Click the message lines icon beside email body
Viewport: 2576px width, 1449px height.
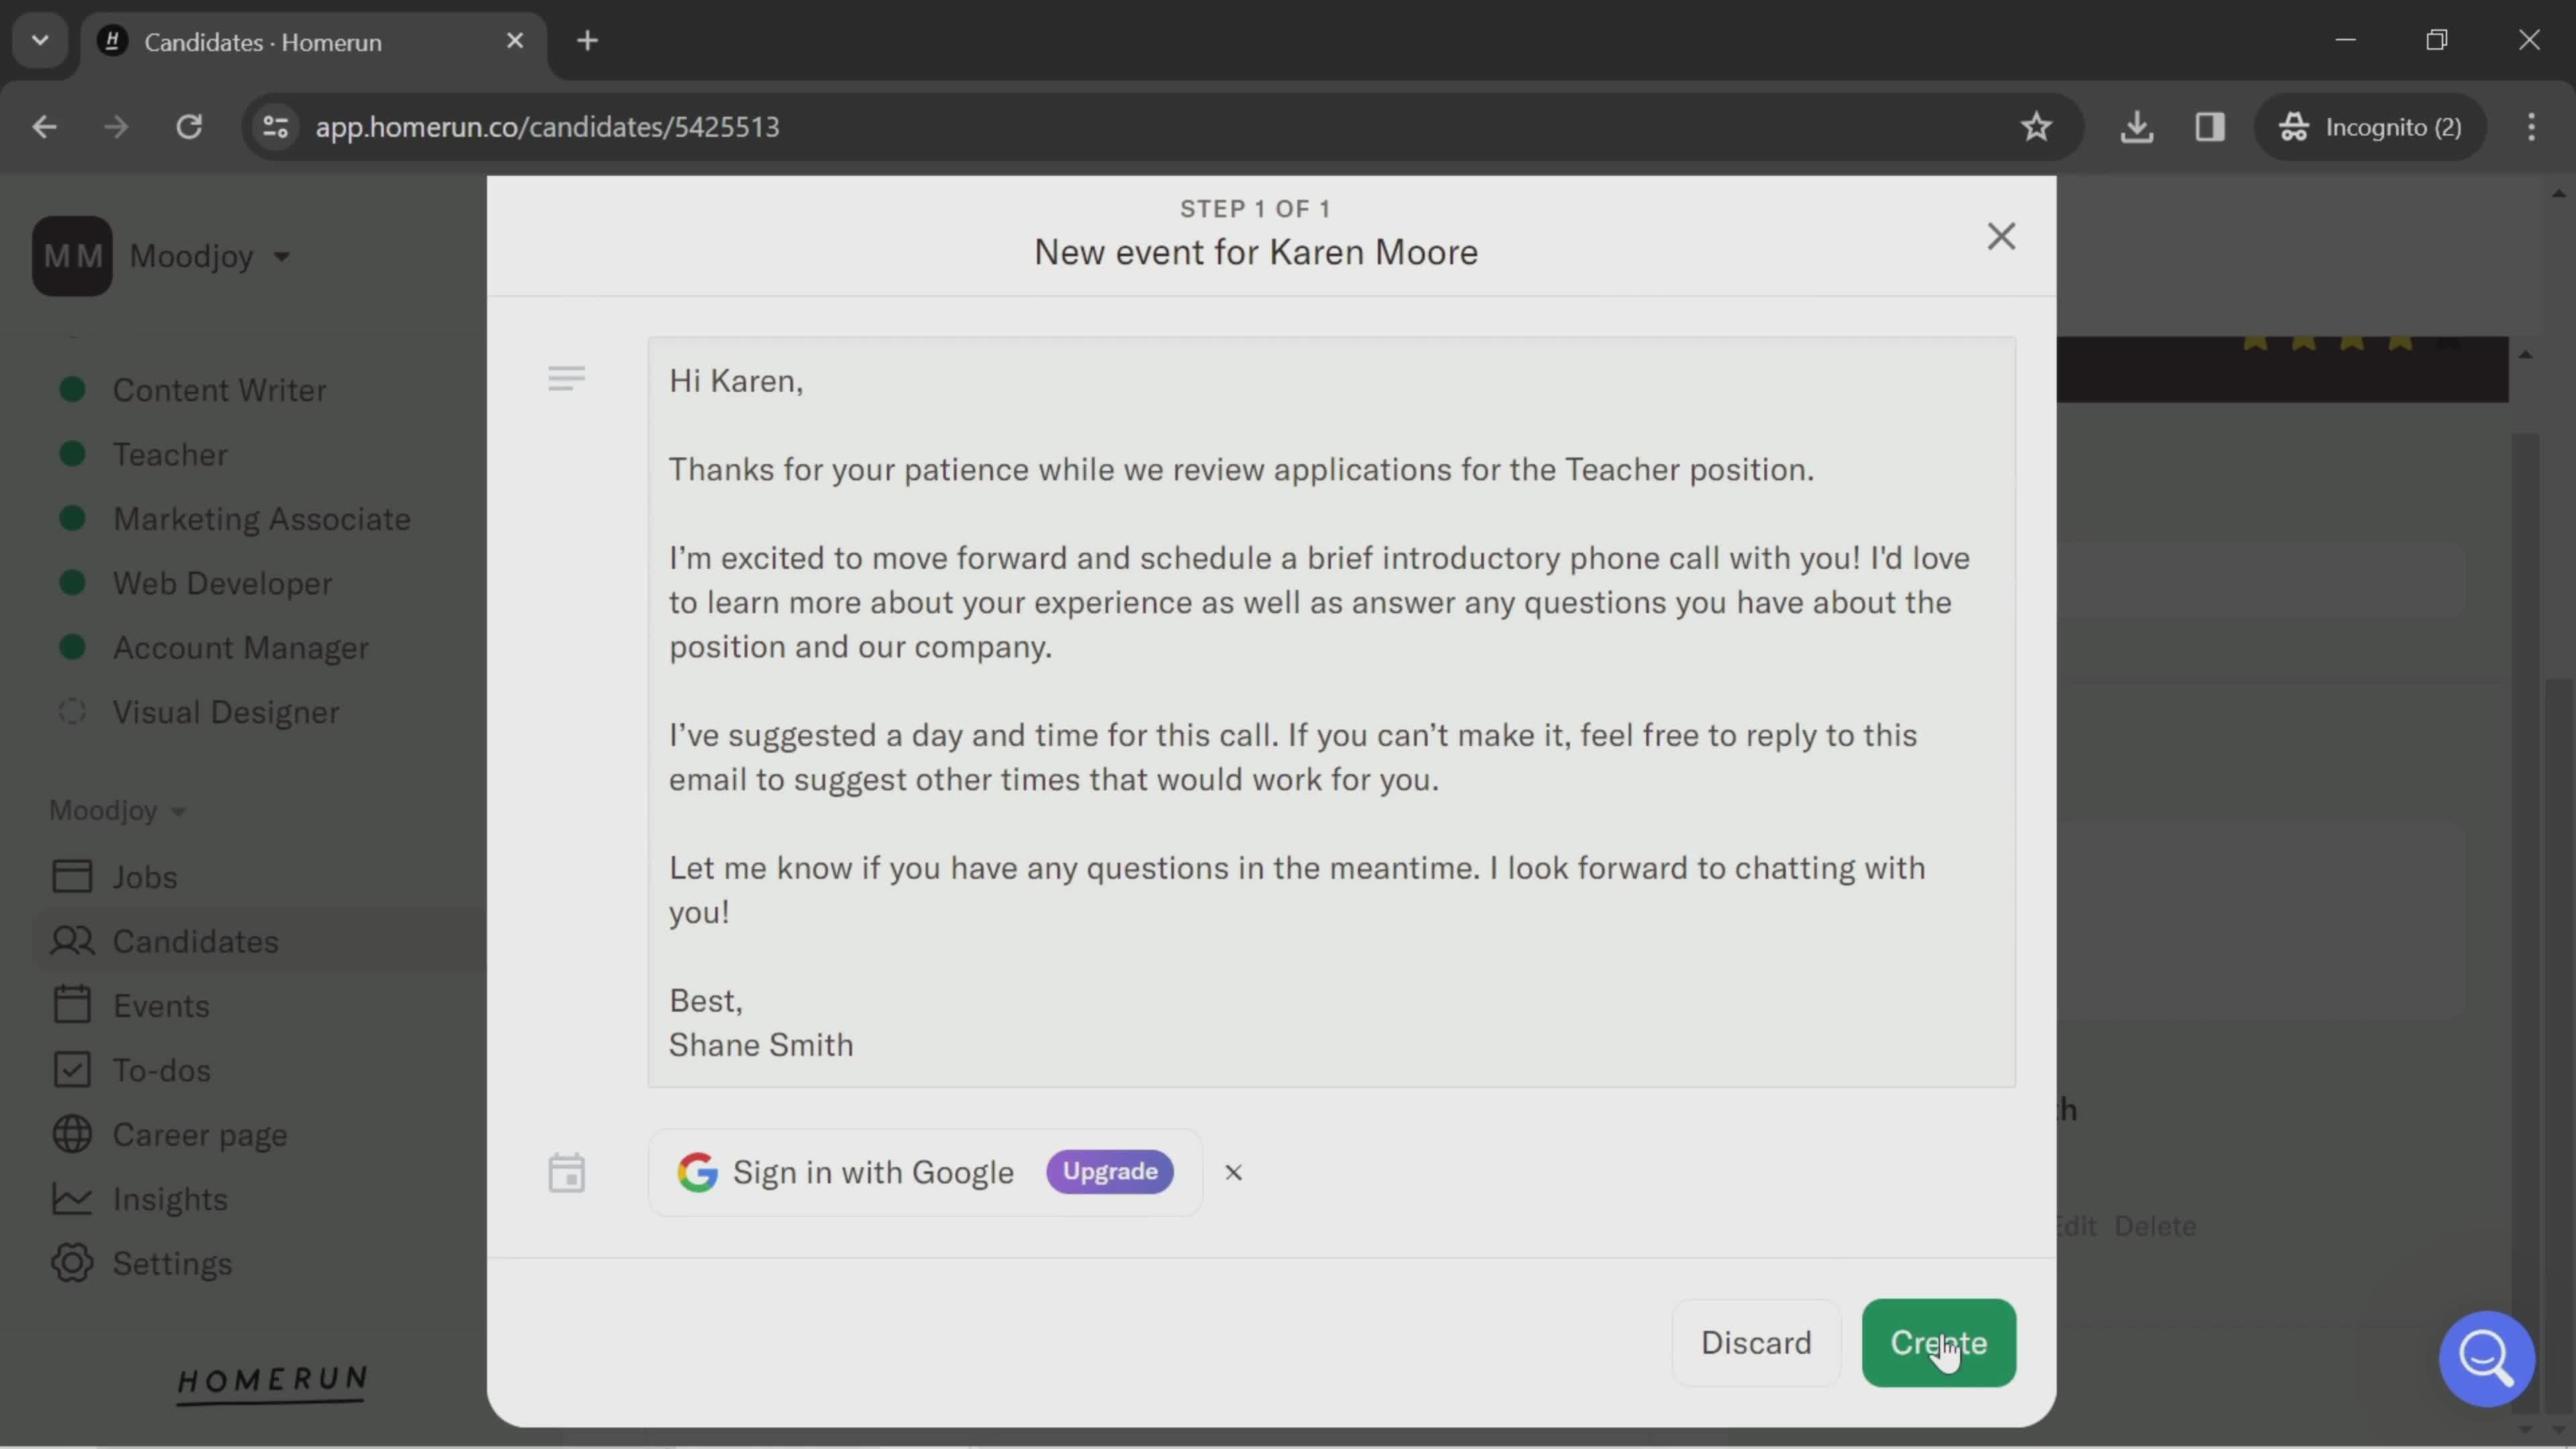click(566, 378)
